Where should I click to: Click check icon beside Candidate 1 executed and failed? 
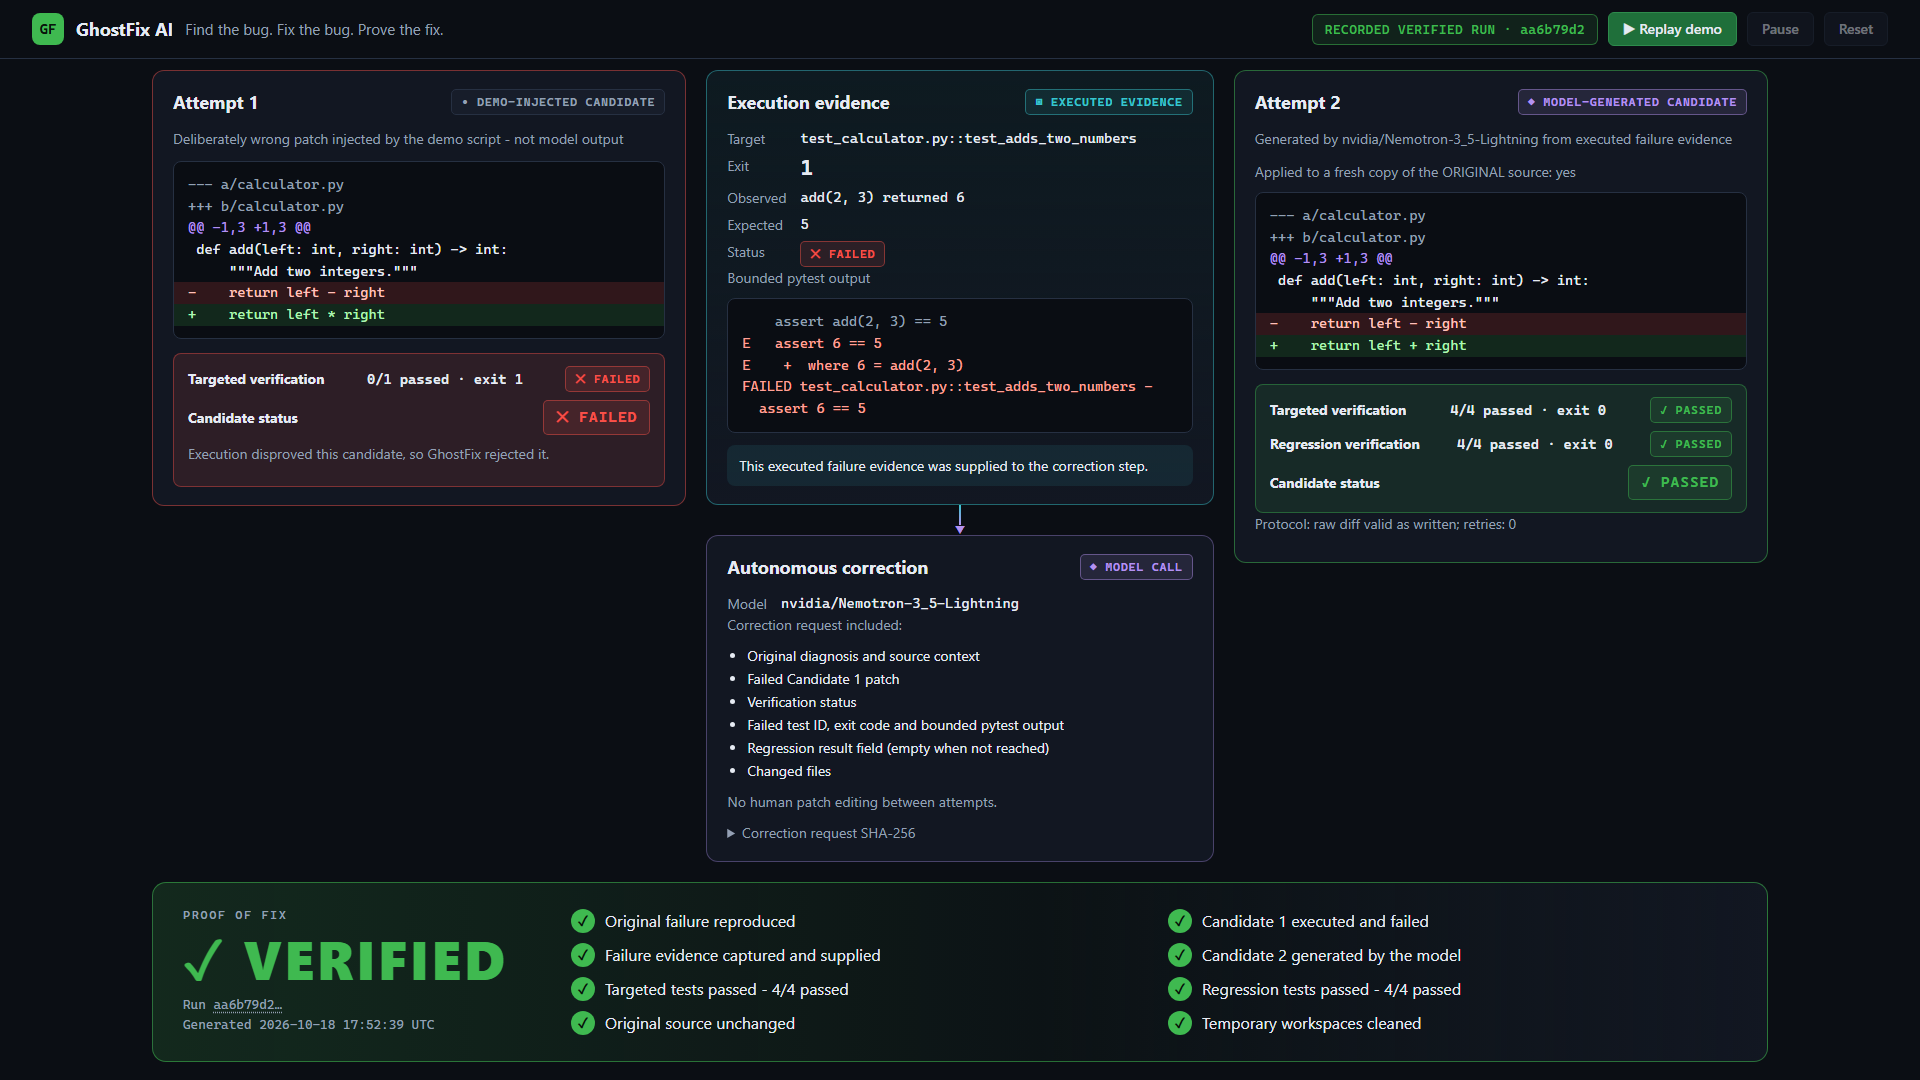(1180, 921)
